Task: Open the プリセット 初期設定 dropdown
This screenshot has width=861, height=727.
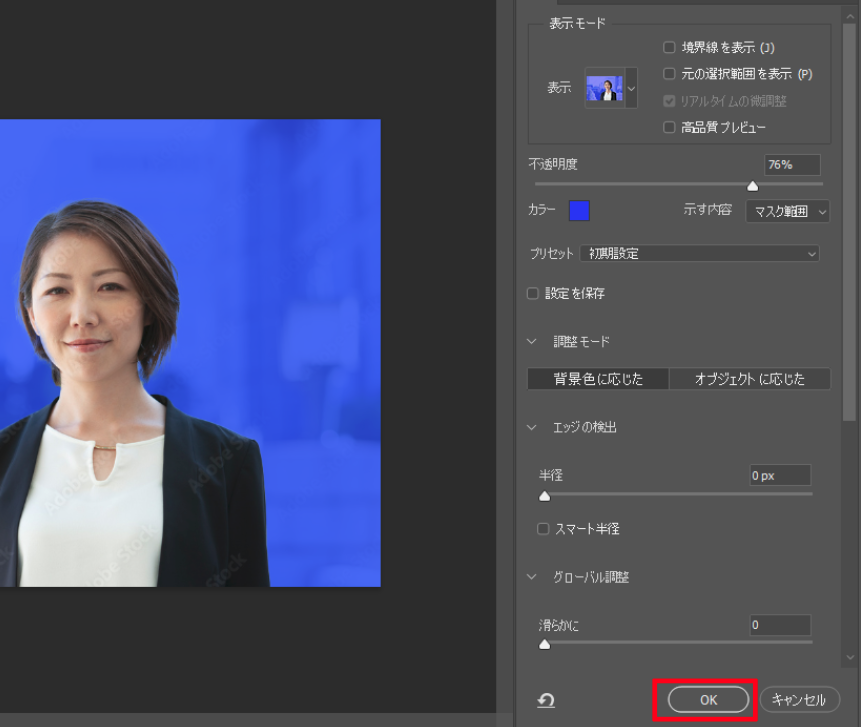Action: point(700,254)
